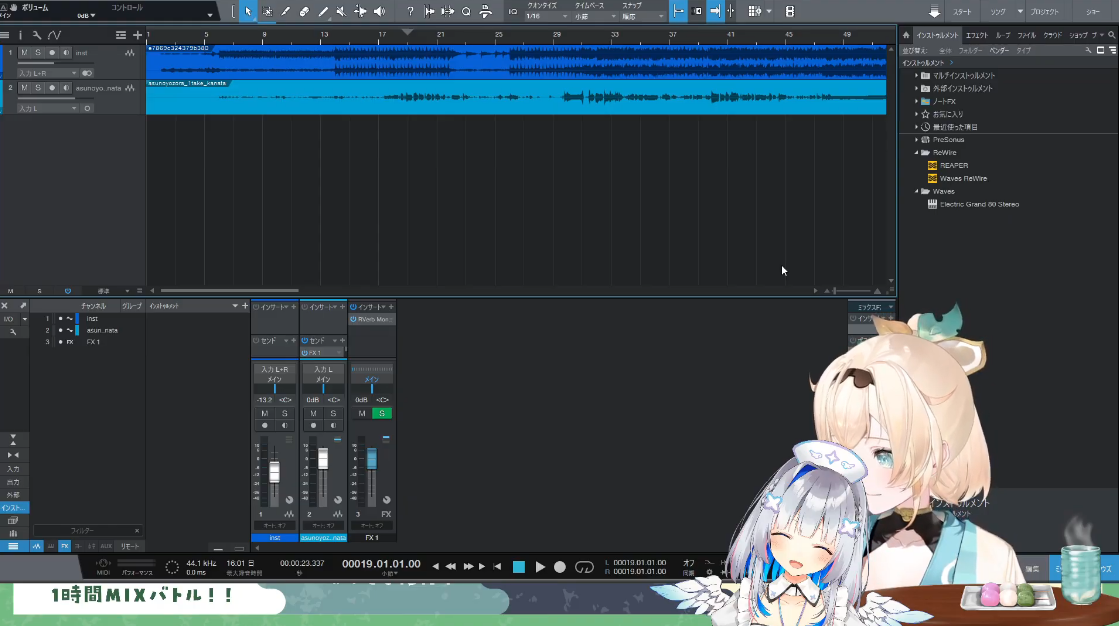This screenshot has height=626, width=1119.
Task: Click the リモート button below channel list
Action: coord(130,546)
